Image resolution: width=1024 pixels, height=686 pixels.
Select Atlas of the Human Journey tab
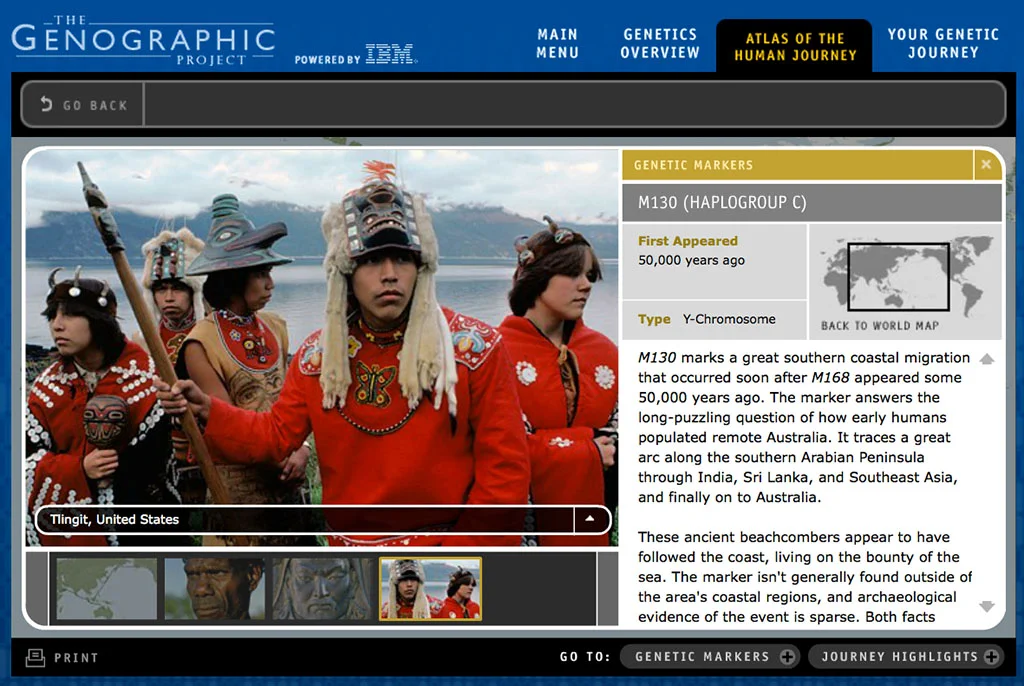795,46
